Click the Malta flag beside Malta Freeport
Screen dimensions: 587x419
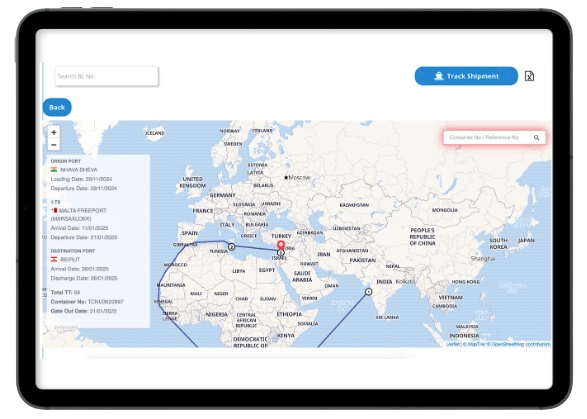coord(54,210)
